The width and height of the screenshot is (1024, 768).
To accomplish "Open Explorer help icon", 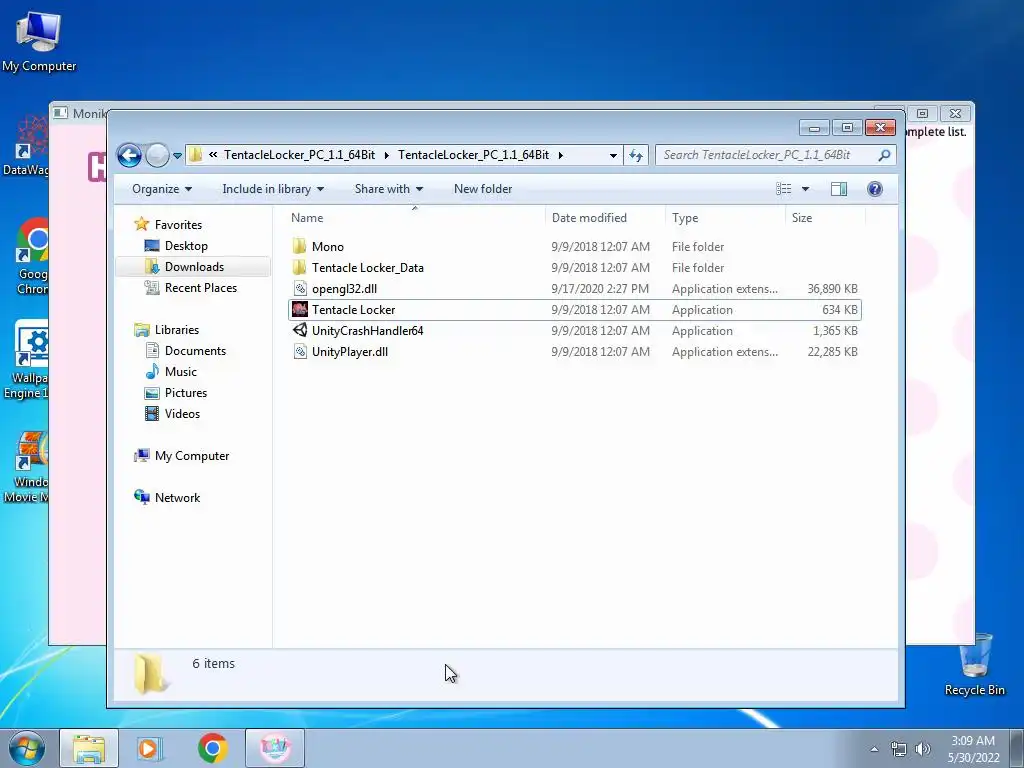I will 874,189.
